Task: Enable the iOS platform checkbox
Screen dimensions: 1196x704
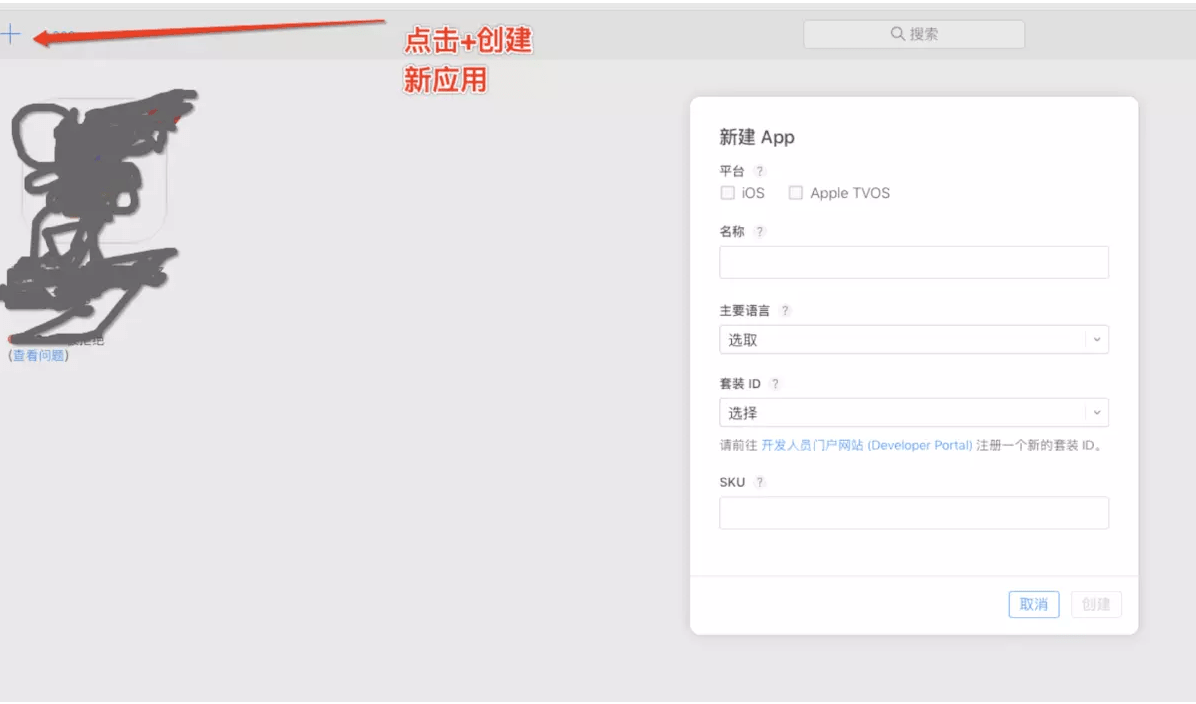Action: (727, 192)
